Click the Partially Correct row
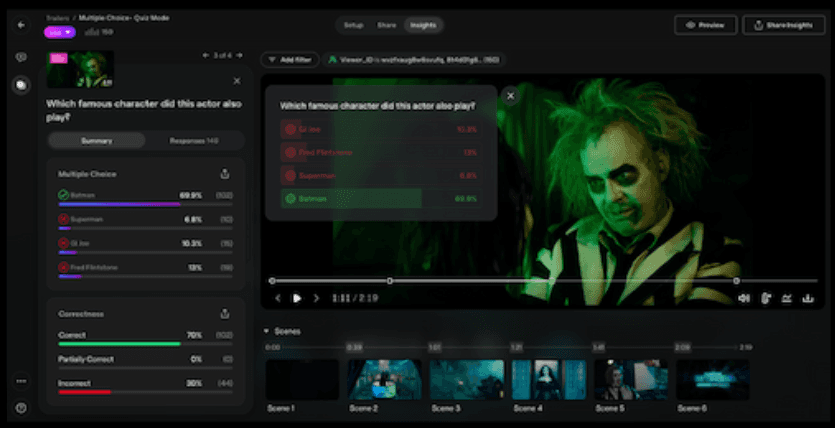 tap(145, 362)
